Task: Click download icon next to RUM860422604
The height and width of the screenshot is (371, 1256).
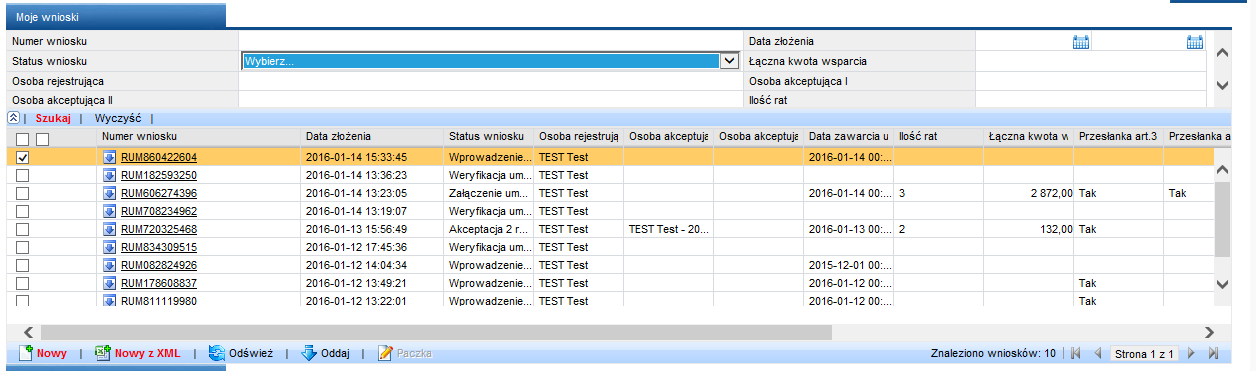Action: pos(110,157)
